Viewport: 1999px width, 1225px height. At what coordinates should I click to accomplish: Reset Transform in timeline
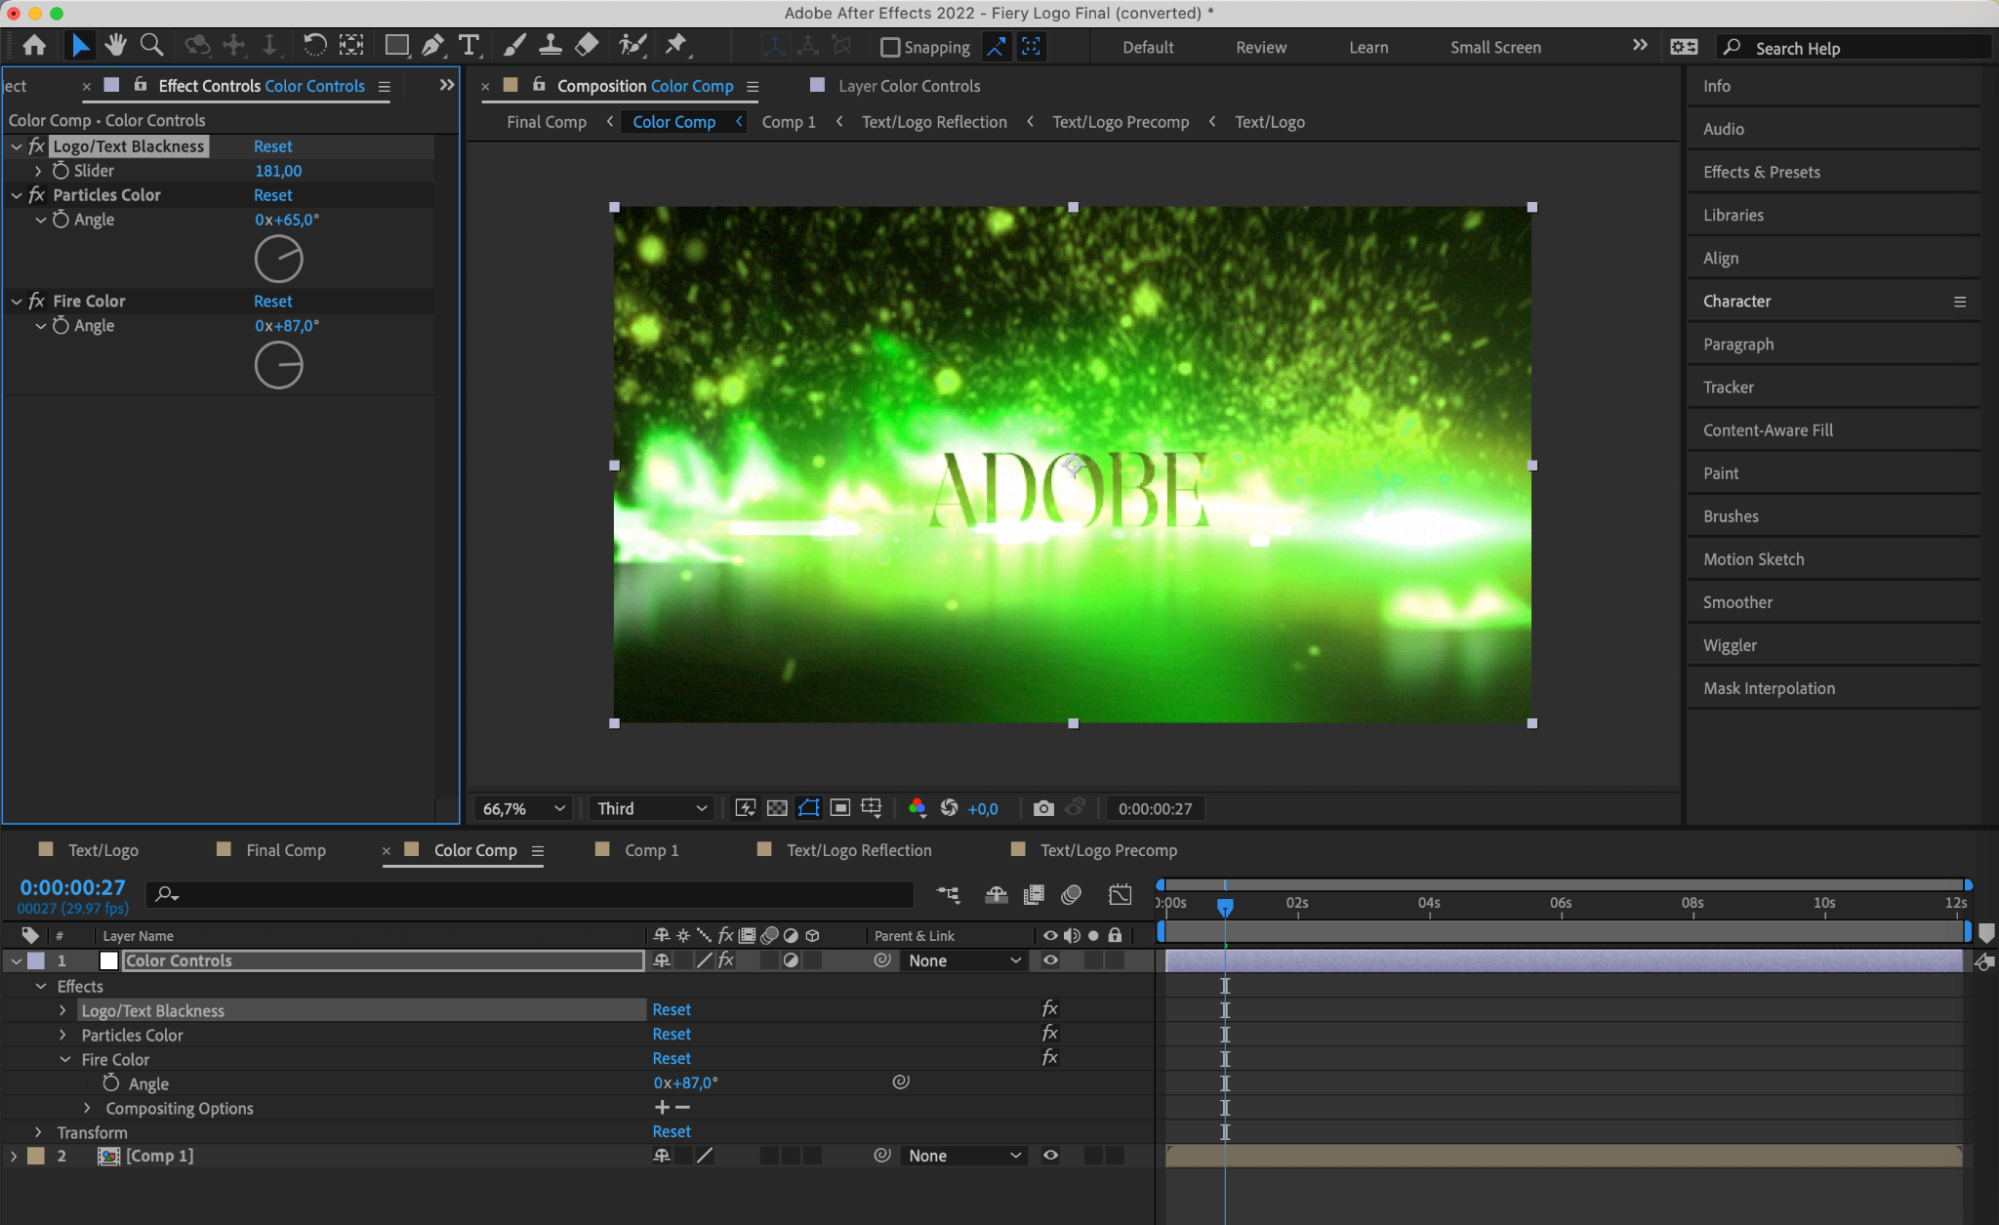pyautogui.click(x=671, y=1131)
